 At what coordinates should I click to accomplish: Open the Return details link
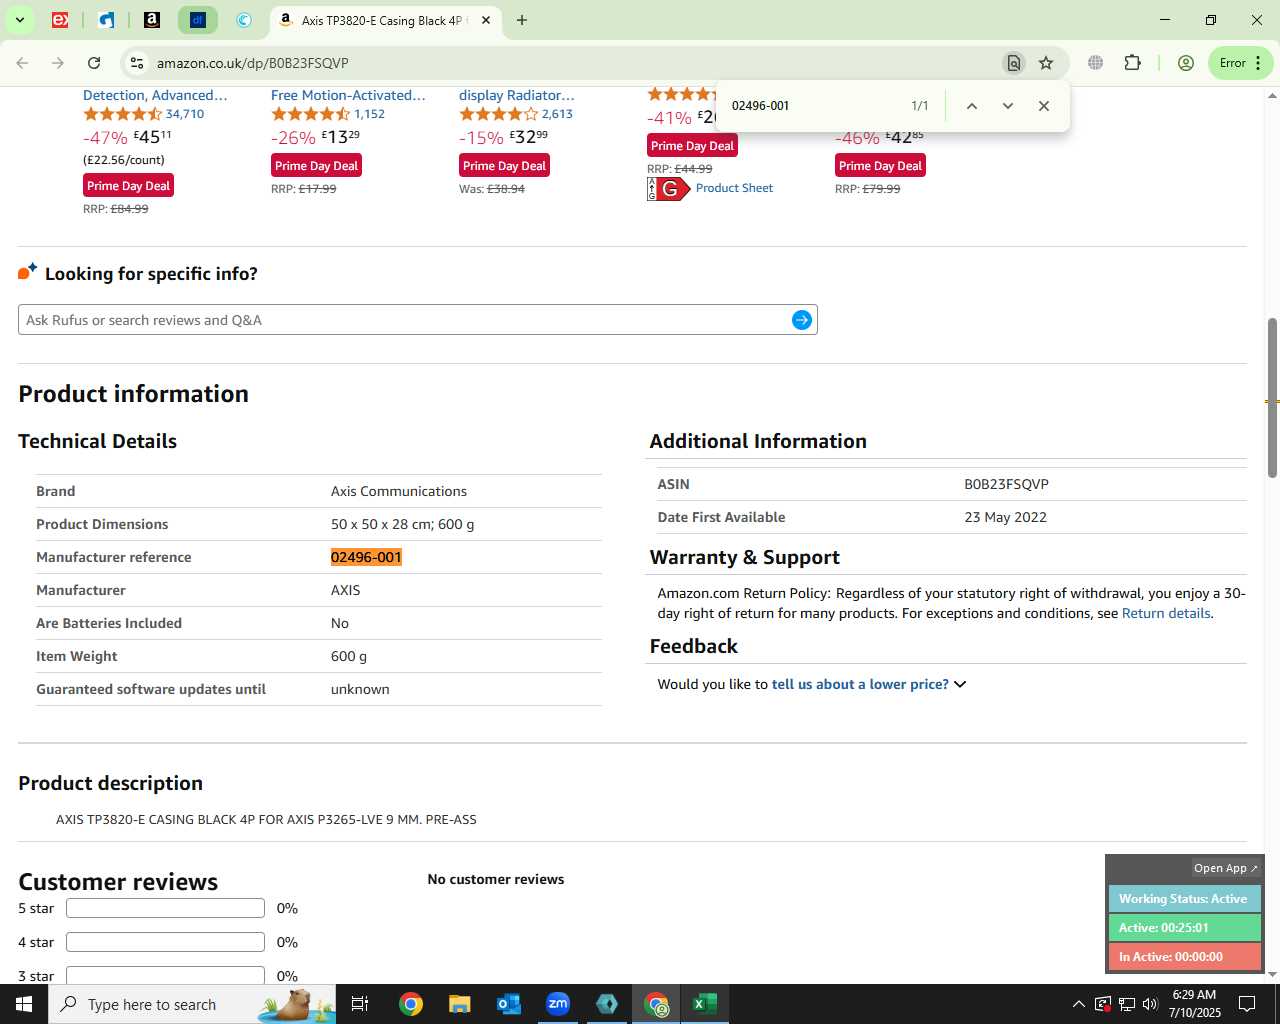click(1166, 613)
